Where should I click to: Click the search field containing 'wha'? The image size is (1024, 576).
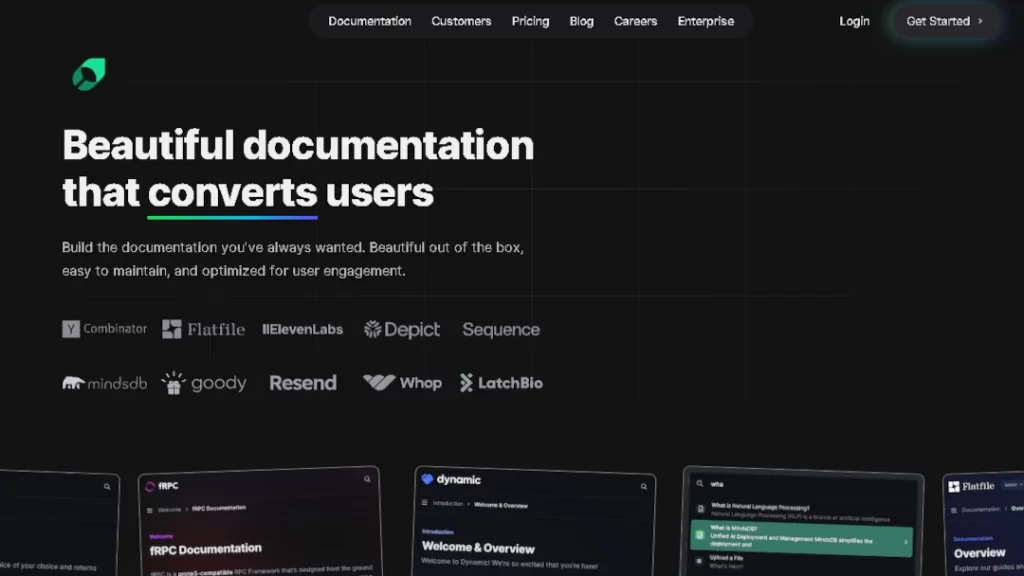tap(803, 484)
